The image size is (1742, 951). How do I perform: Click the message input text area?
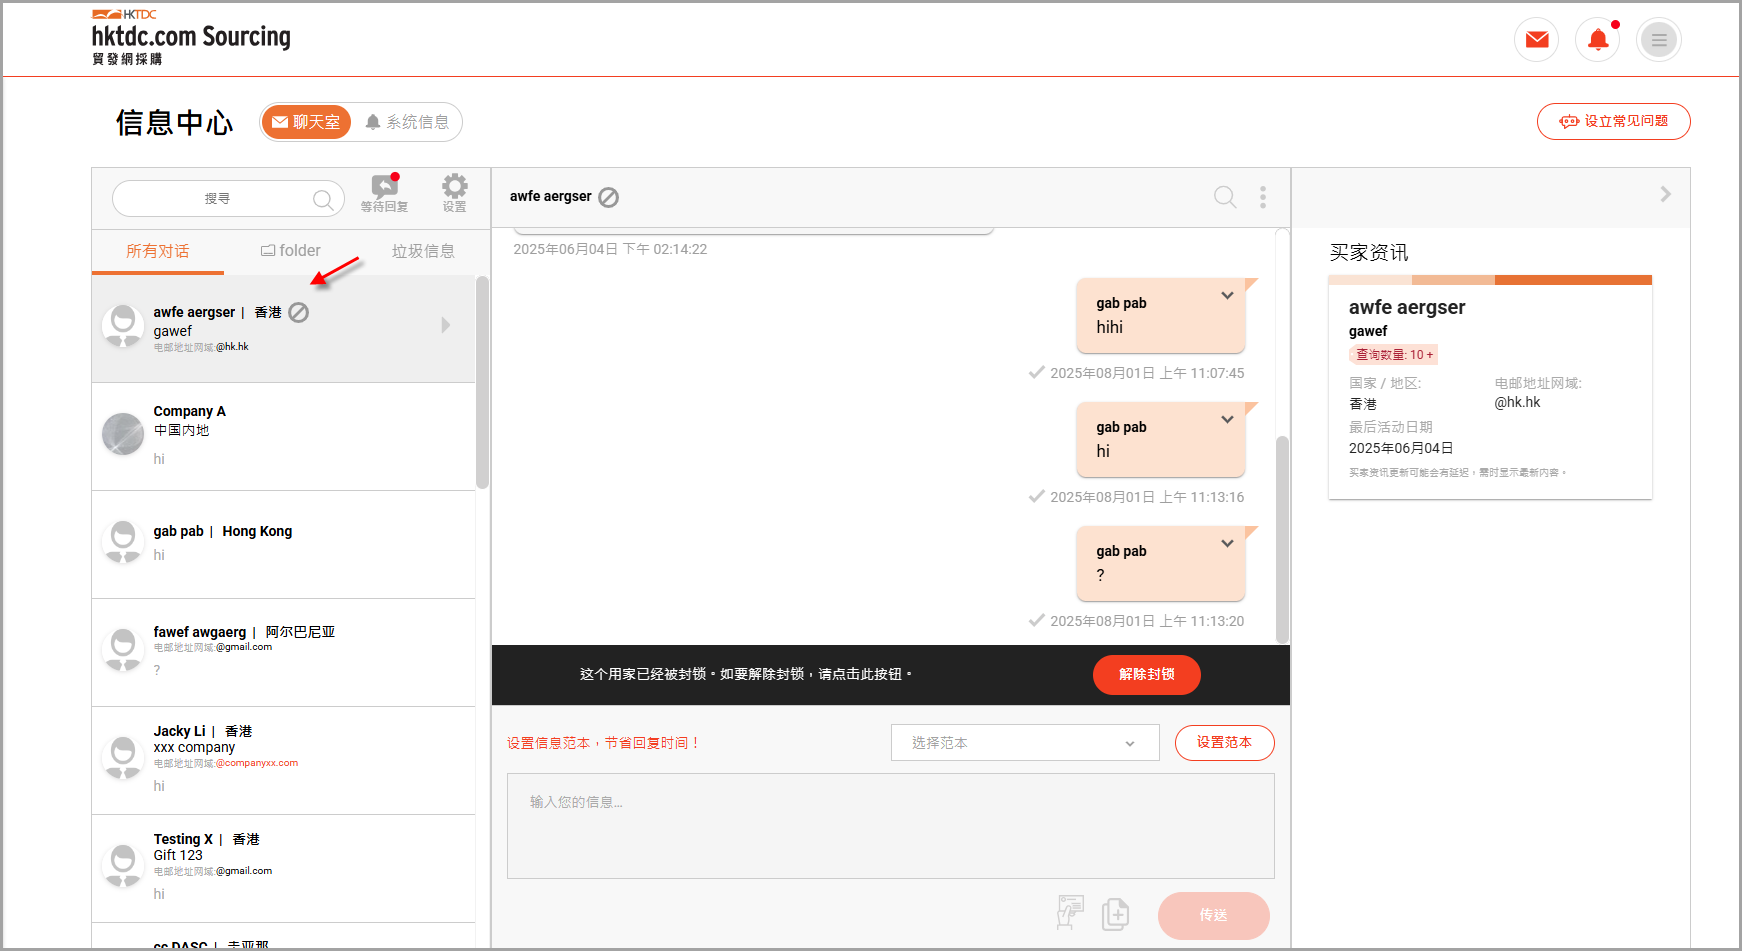click(891, 826)
